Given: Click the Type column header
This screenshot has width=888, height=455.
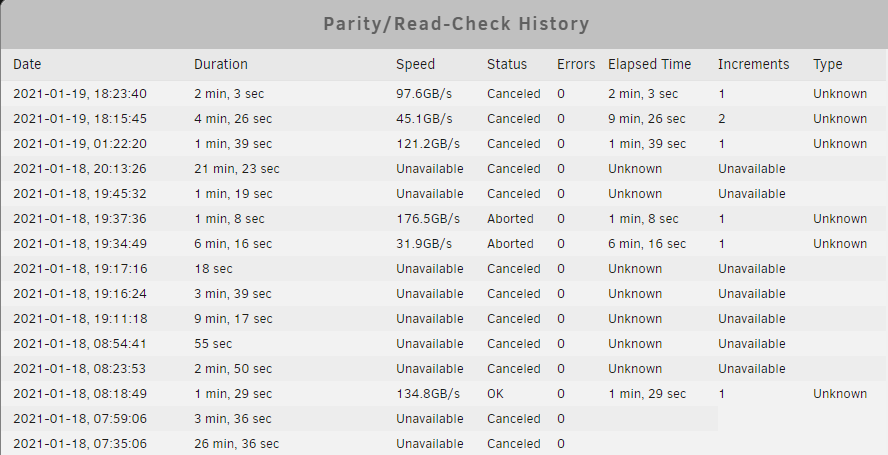Looking at the screenshot, I should click(x=828, y=65).
